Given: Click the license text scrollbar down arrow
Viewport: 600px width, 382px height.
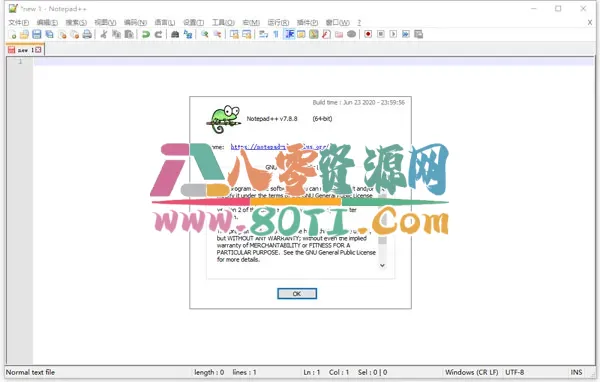Looking at the screenshot, I should tap(382, 265).
